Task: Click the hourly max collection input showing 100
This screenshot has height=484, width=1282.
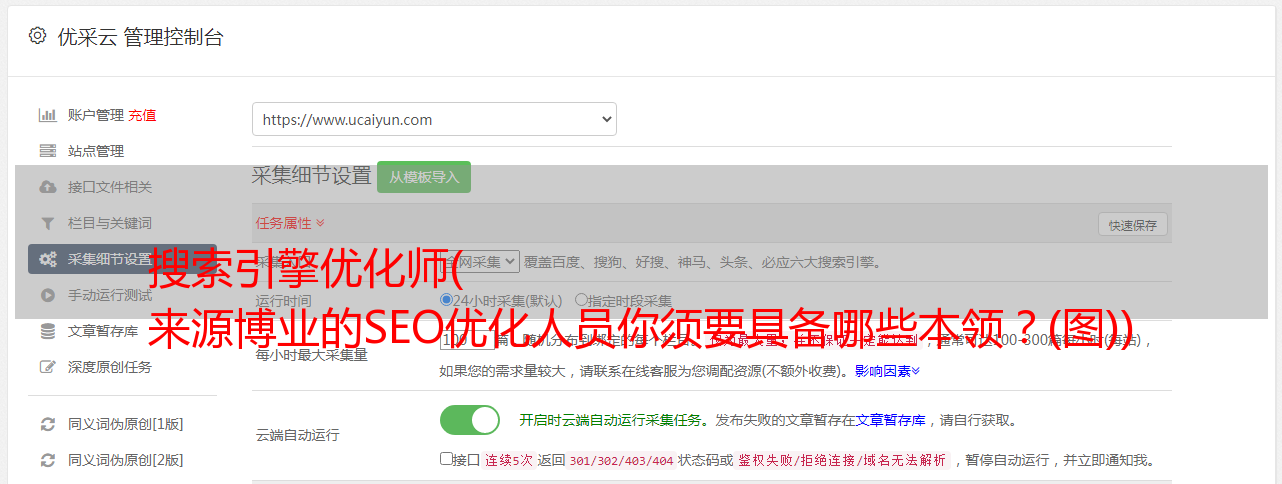Action: 468,339
